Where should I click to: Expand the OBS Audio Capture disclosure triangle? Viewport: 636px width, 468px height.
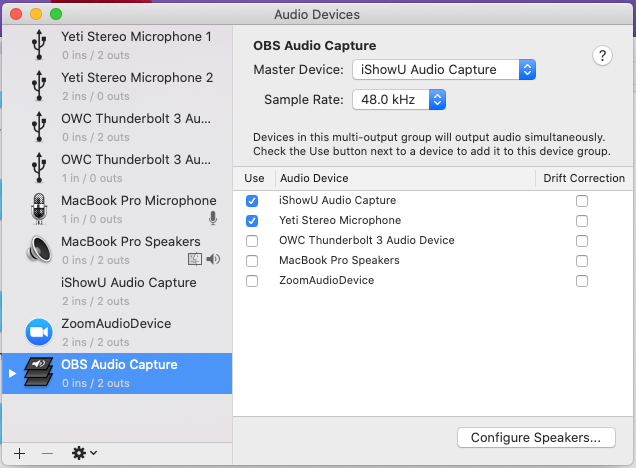pyautogui.click(x=13, y=373)
